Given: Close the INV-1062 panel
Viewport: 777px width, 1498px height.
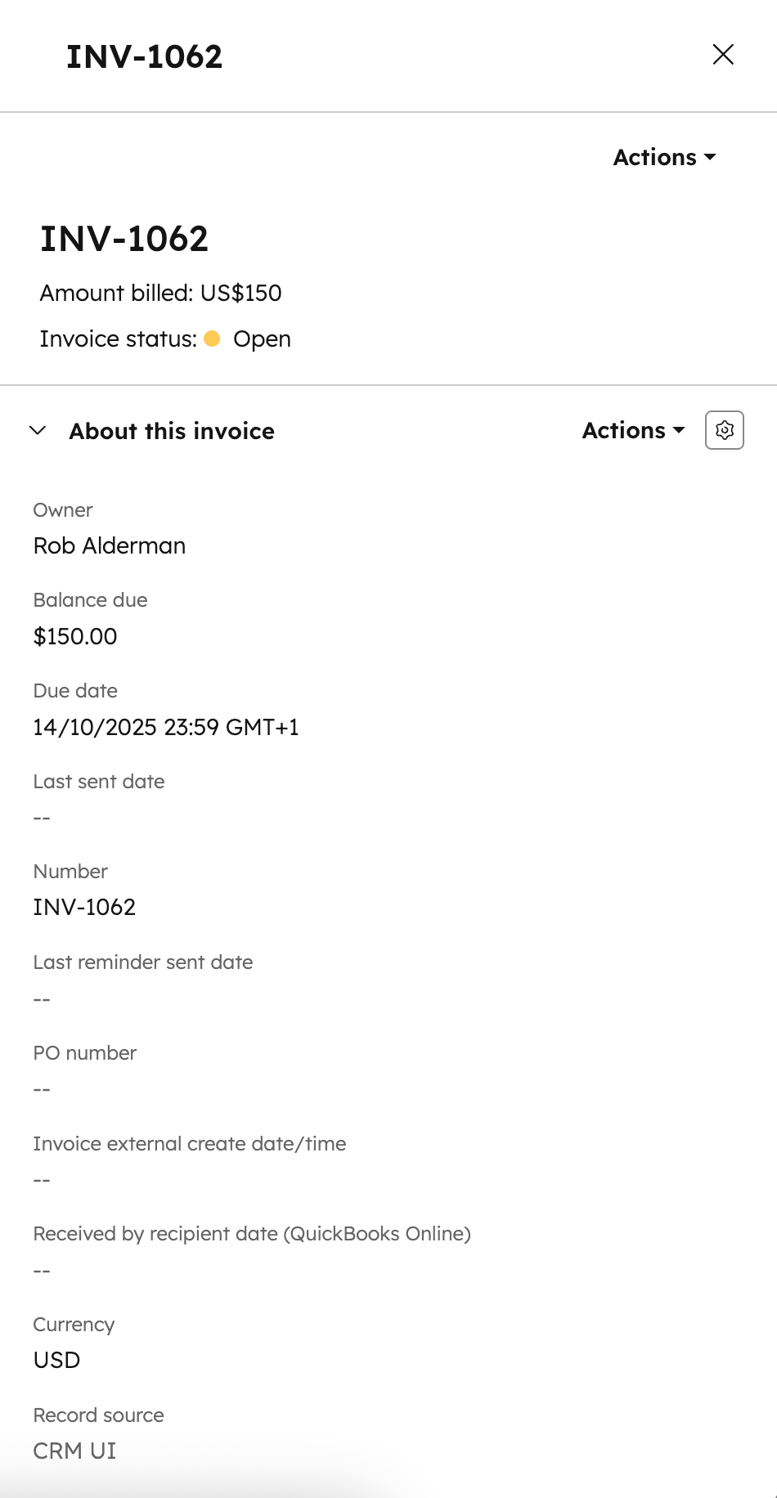Looking at the screenshot, I should click(x=723, y=55).
